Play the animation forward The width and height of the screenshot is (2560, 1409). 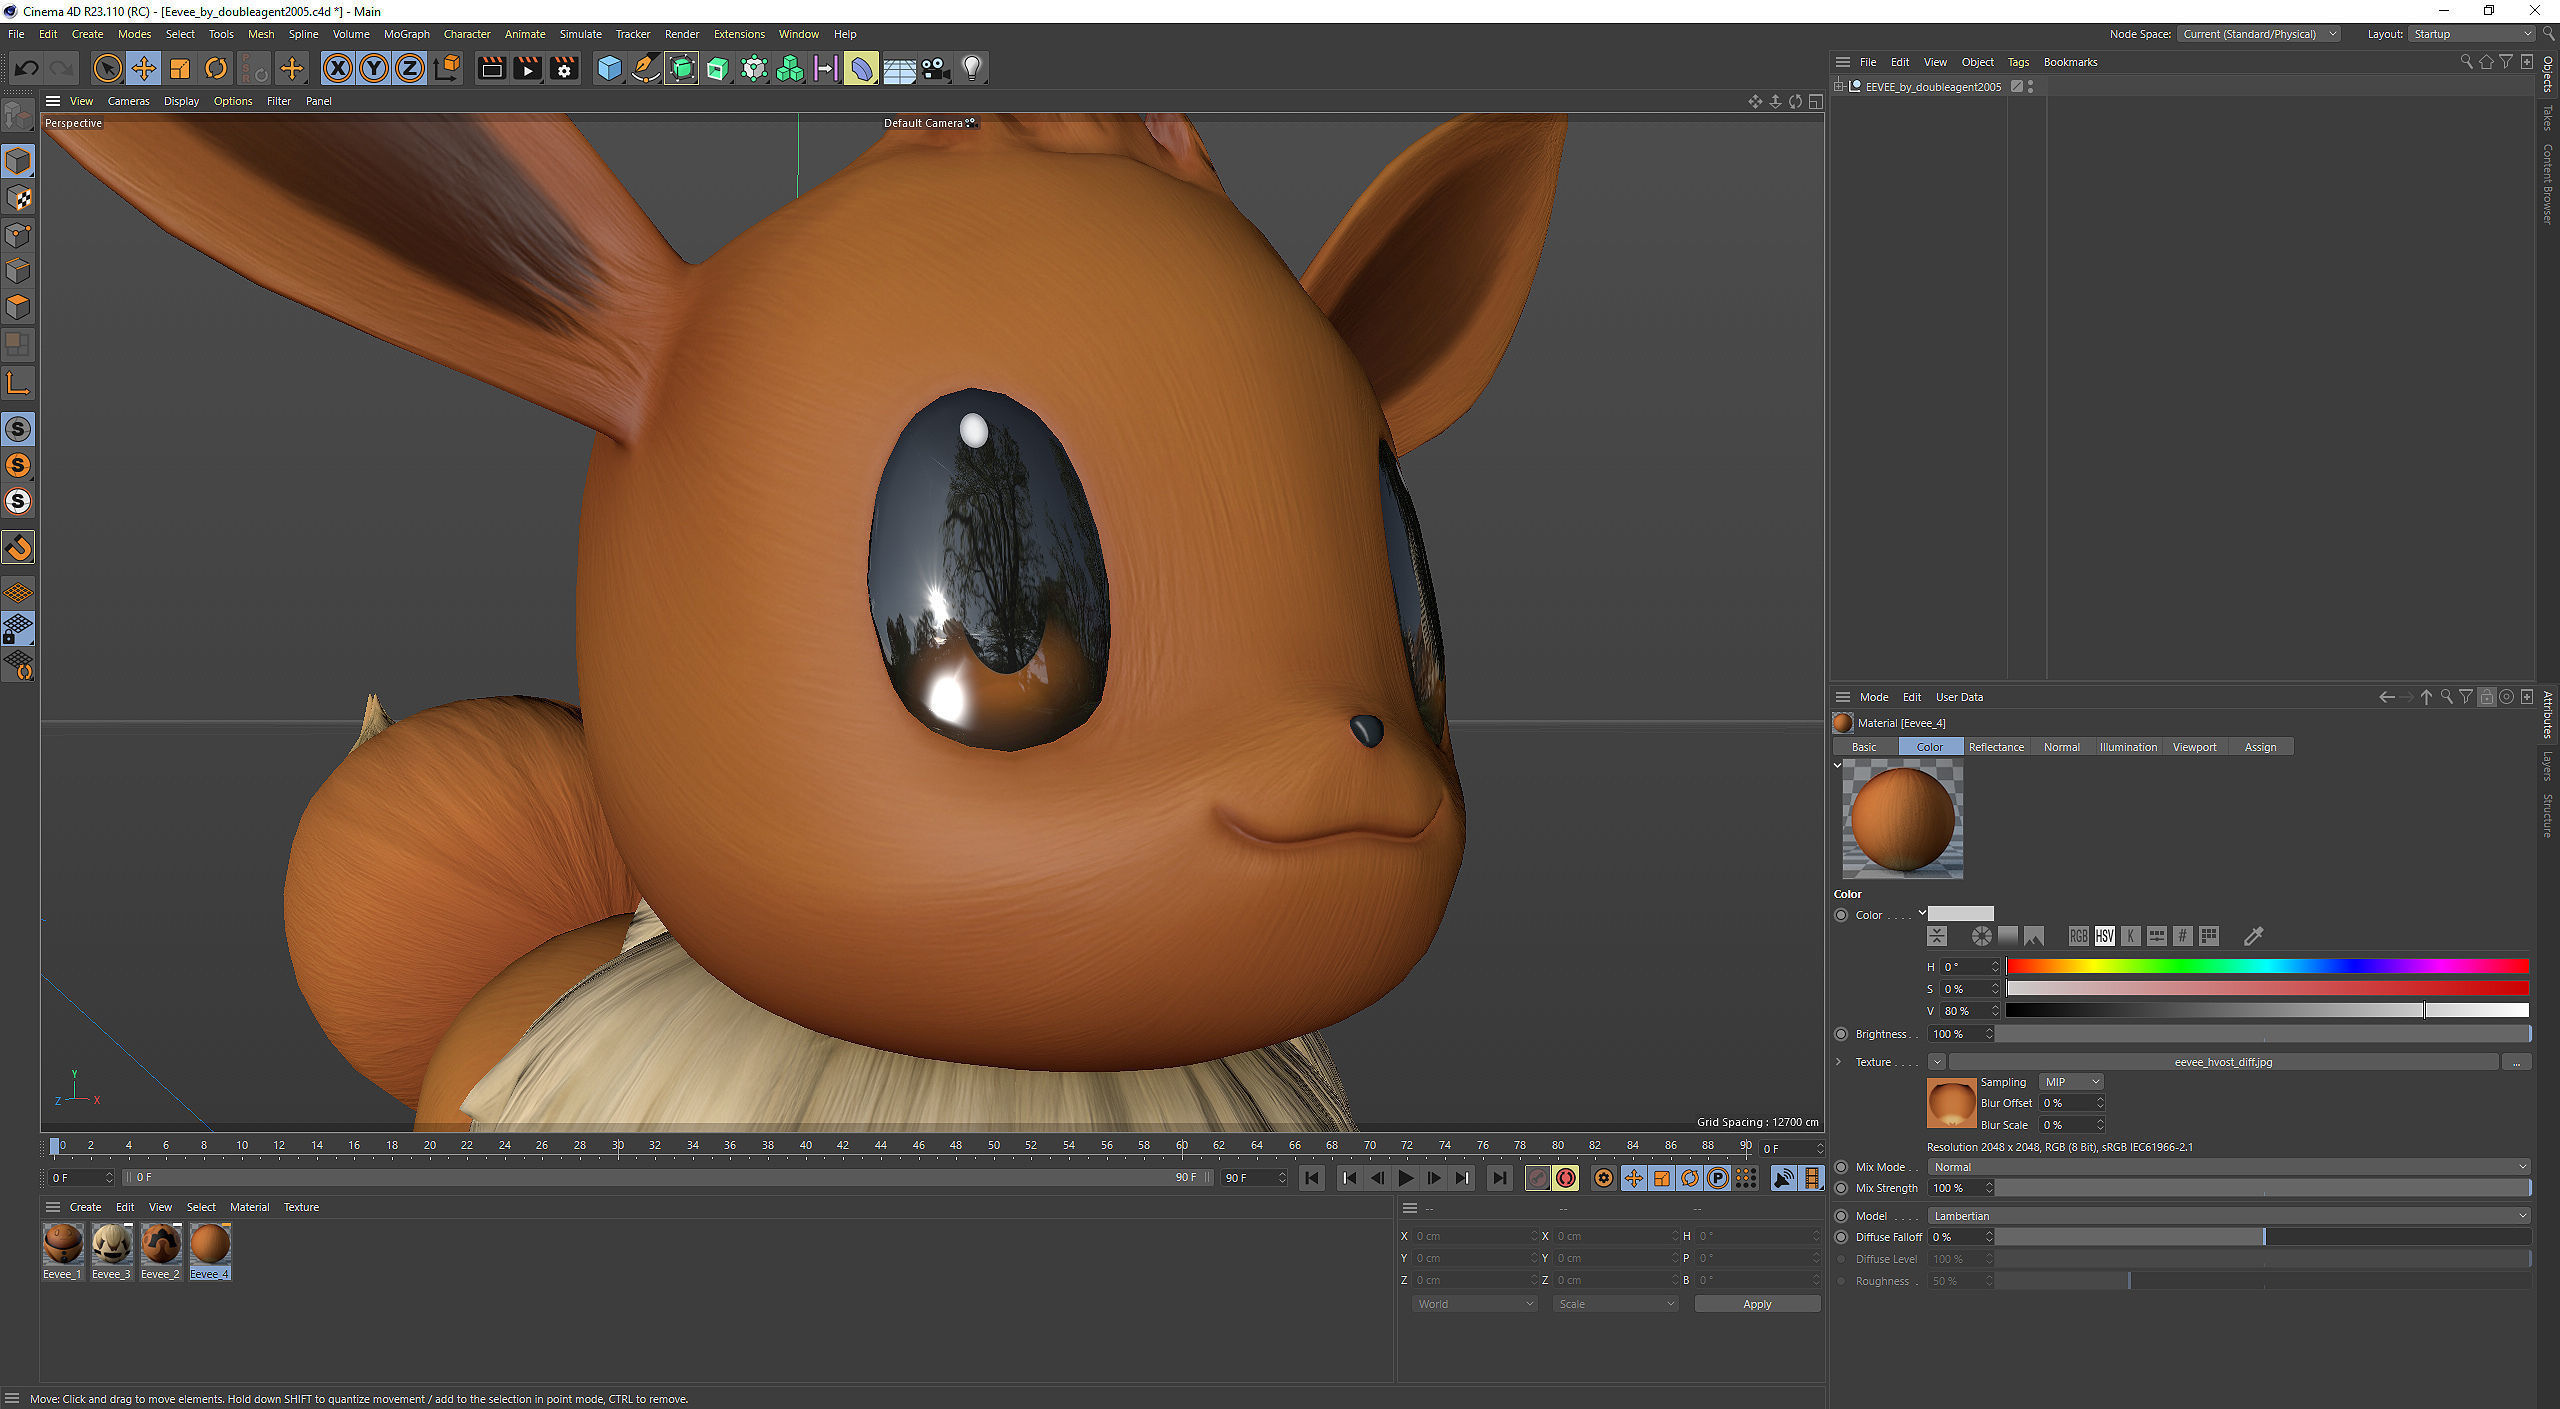tap(1406, 1178)
